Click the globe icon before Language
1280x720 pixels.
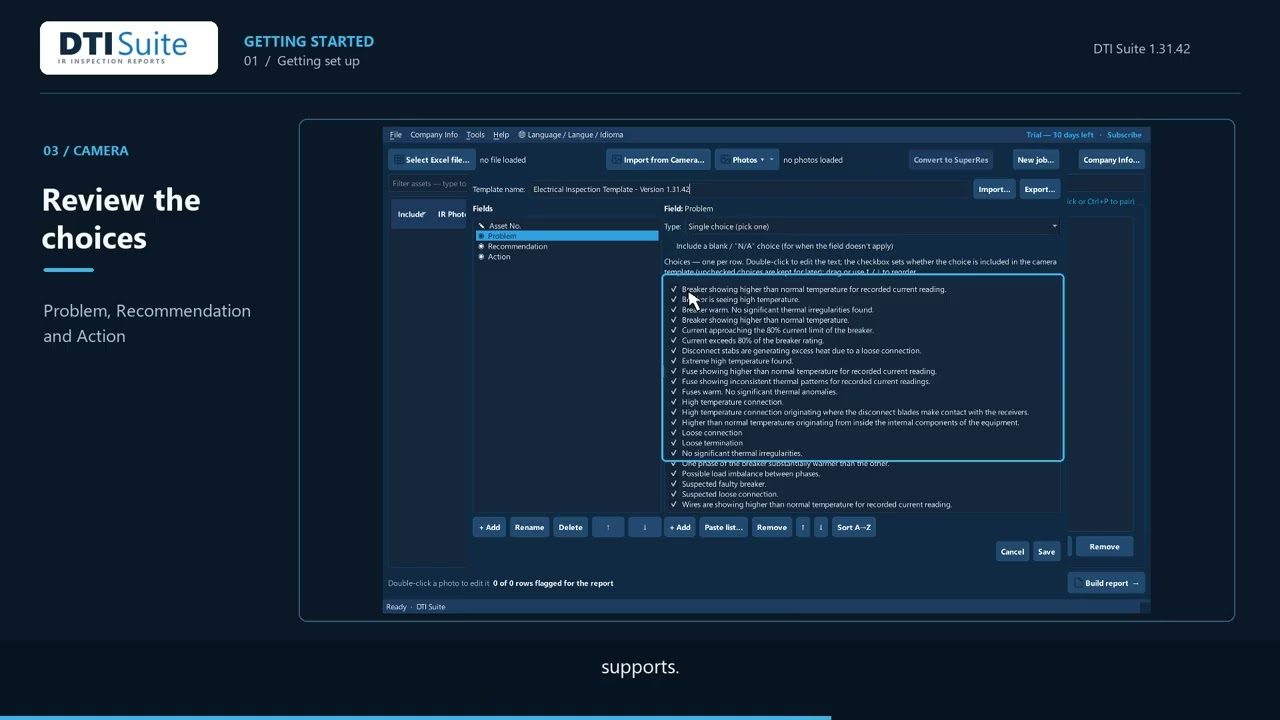pyautogui.click(x=522, y=135)
